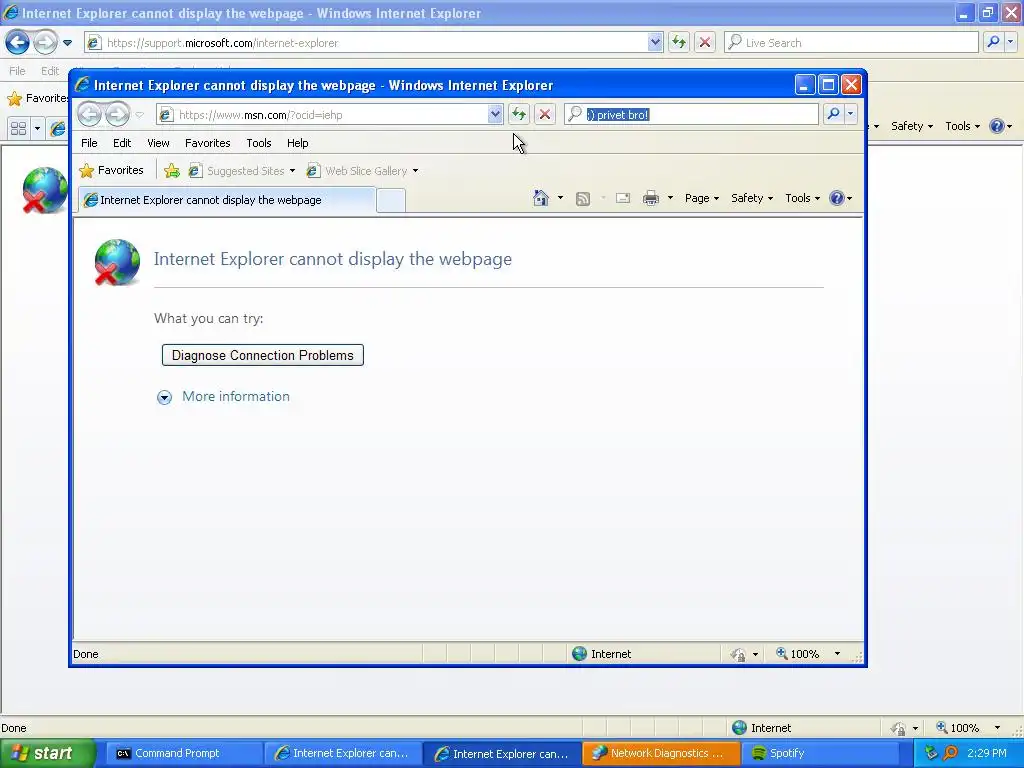Click 100% zoom level in front status bar
Image resolution: width=1024 pixels, height=768 pixels.
tap(797, 654)
